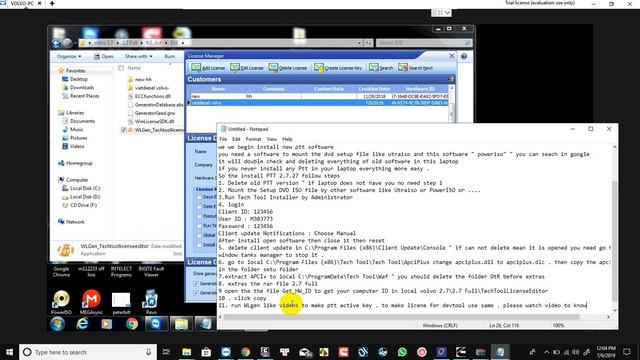The height and width of the screenshot is (360, 640).
Task: Open the notification center icon
Action: 627,352
